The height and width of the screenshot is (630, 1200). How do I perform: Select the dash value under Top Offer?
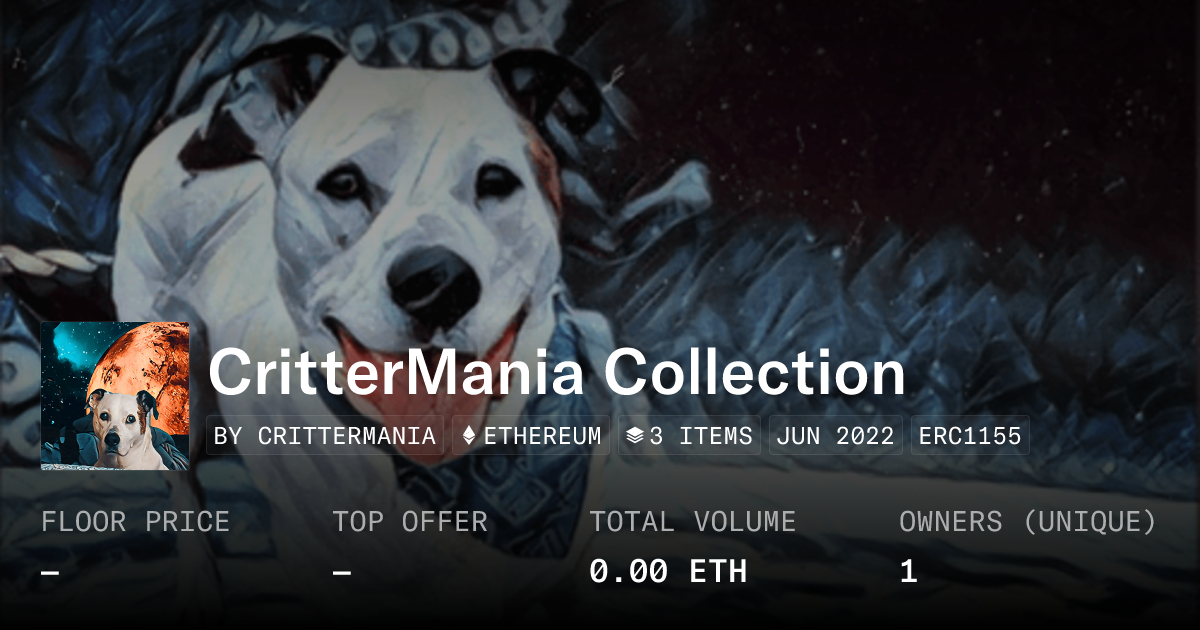coord(342,573)
